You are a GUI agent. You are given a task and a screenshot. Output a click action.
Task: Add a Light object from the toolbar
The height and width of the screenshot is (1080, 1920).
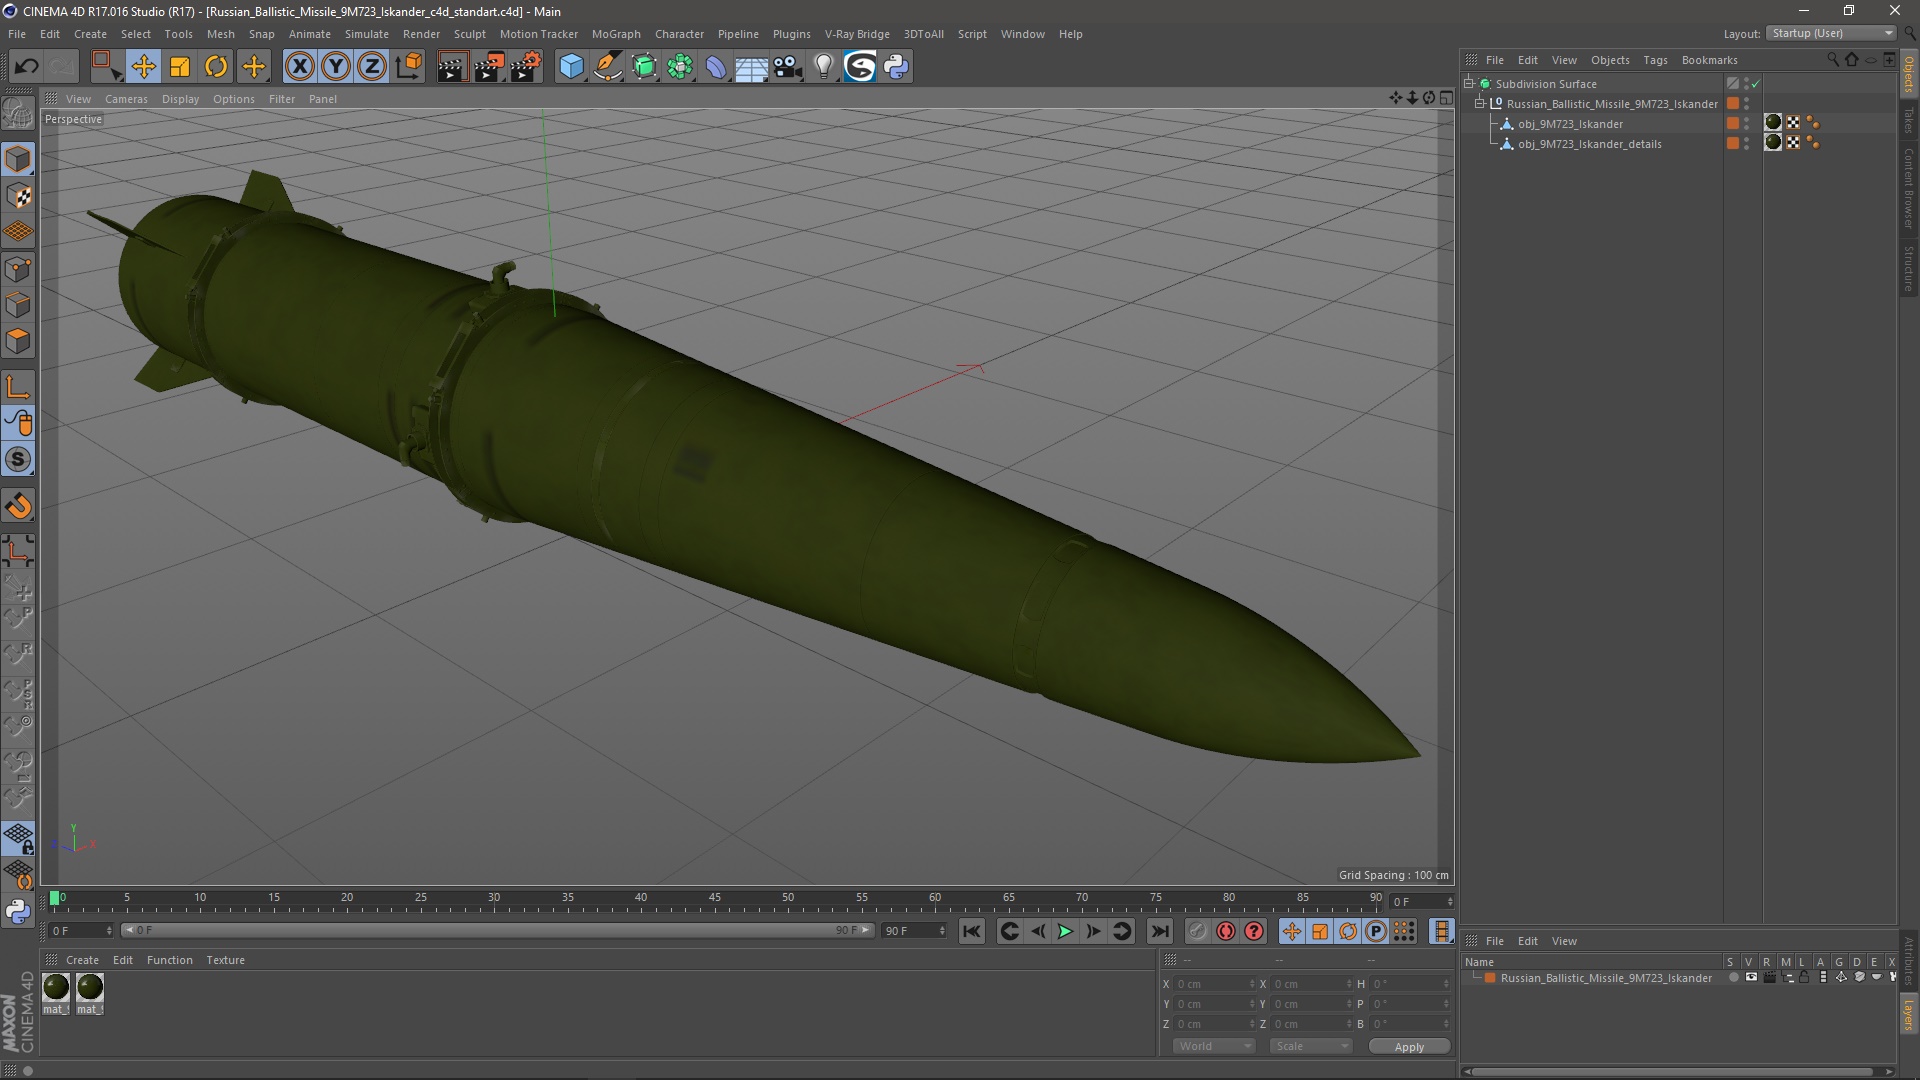(823, 67)
